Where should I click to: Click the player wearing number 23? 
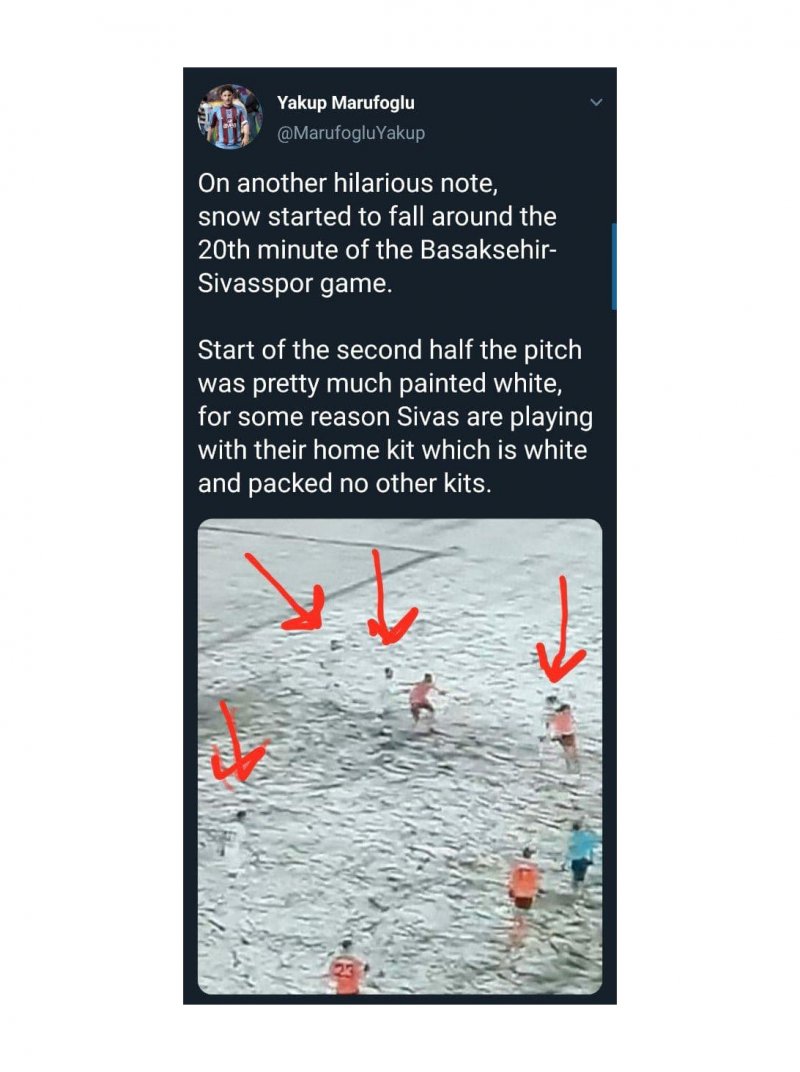347,967
